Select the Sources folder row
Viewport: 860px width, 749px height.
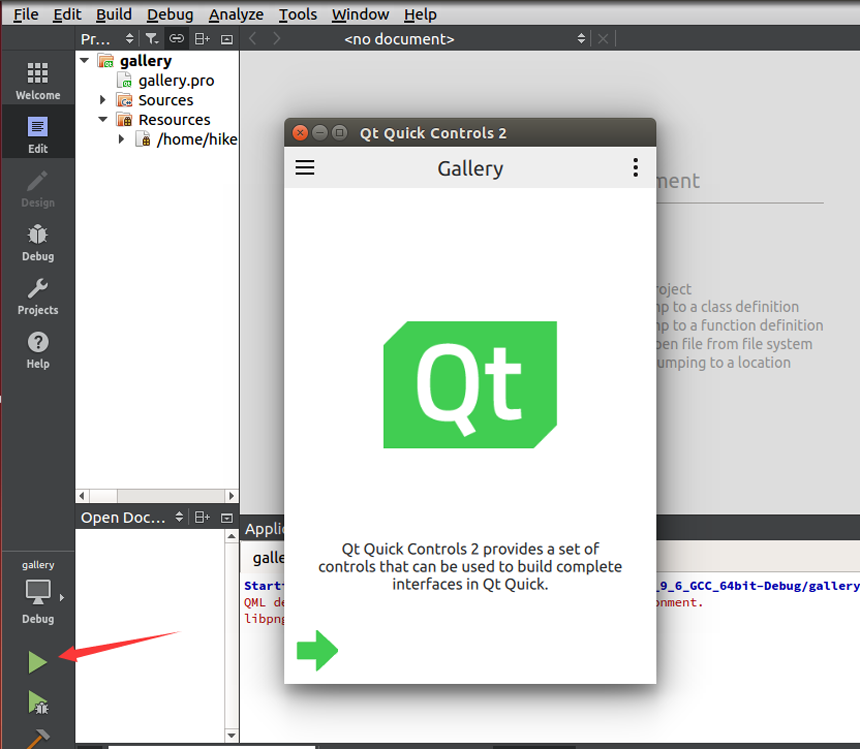coord(155,100)
